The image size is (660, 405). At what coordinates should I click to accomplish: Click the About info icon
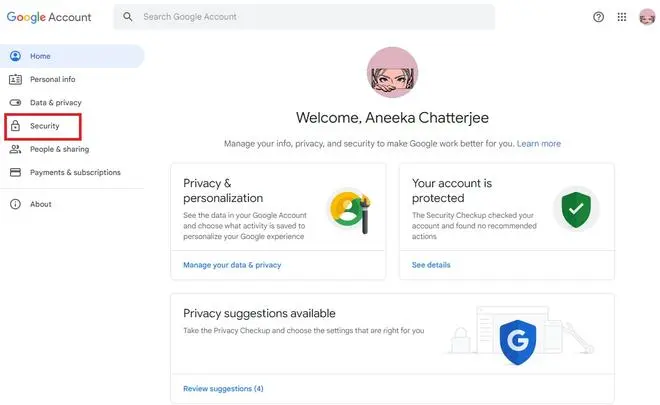click(15, 204)
